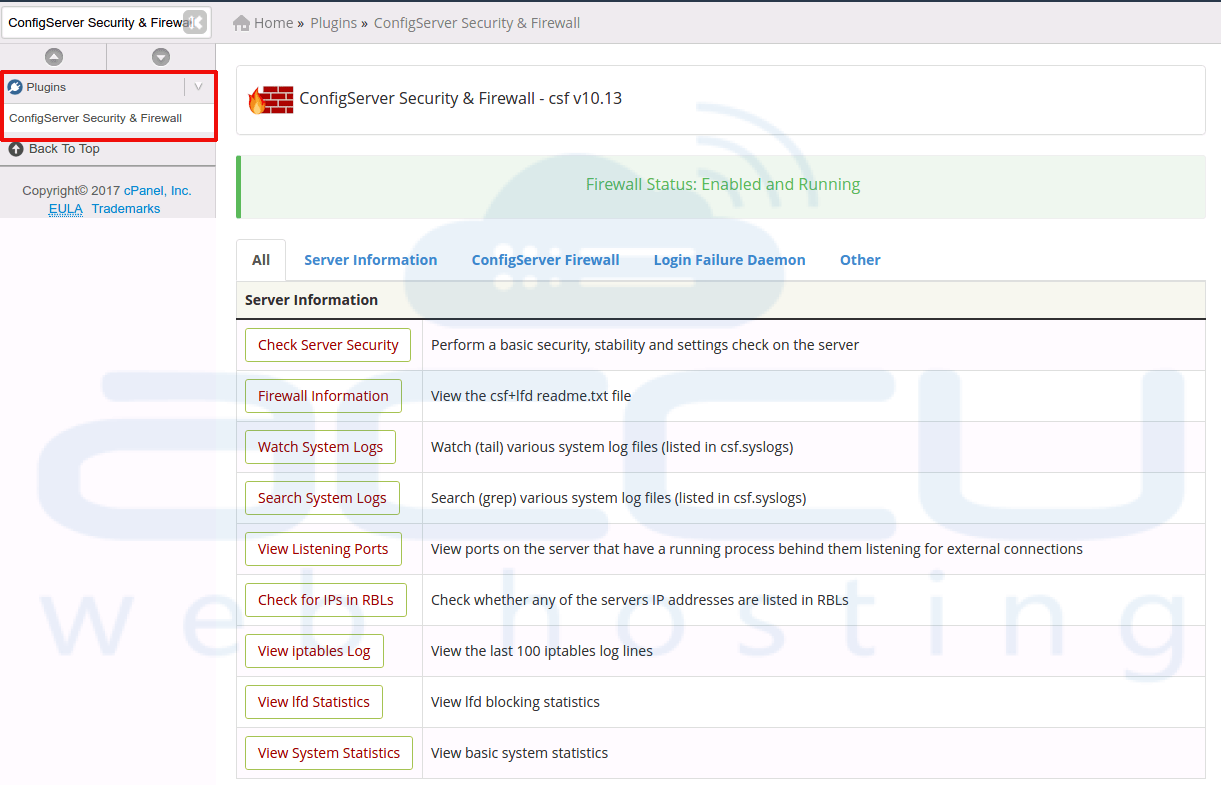Click the Back To Top link text
The image size is (1221, 785).
tap(64, 149)
